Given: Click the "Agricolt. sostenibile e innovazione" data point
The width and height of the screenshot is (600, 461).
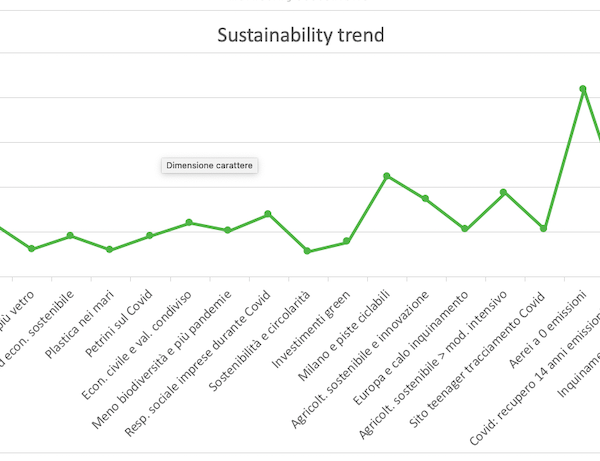Looking at the screenshot, I should (425, 199).
